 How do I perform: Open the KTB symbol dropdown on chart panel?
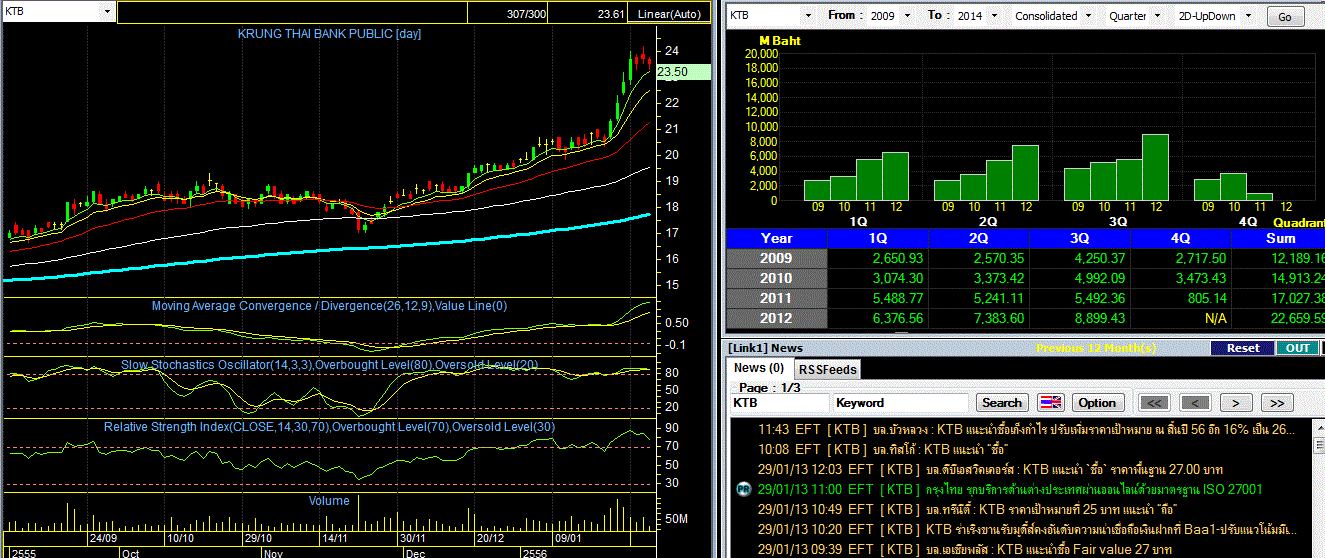click(x=106, y=12)
